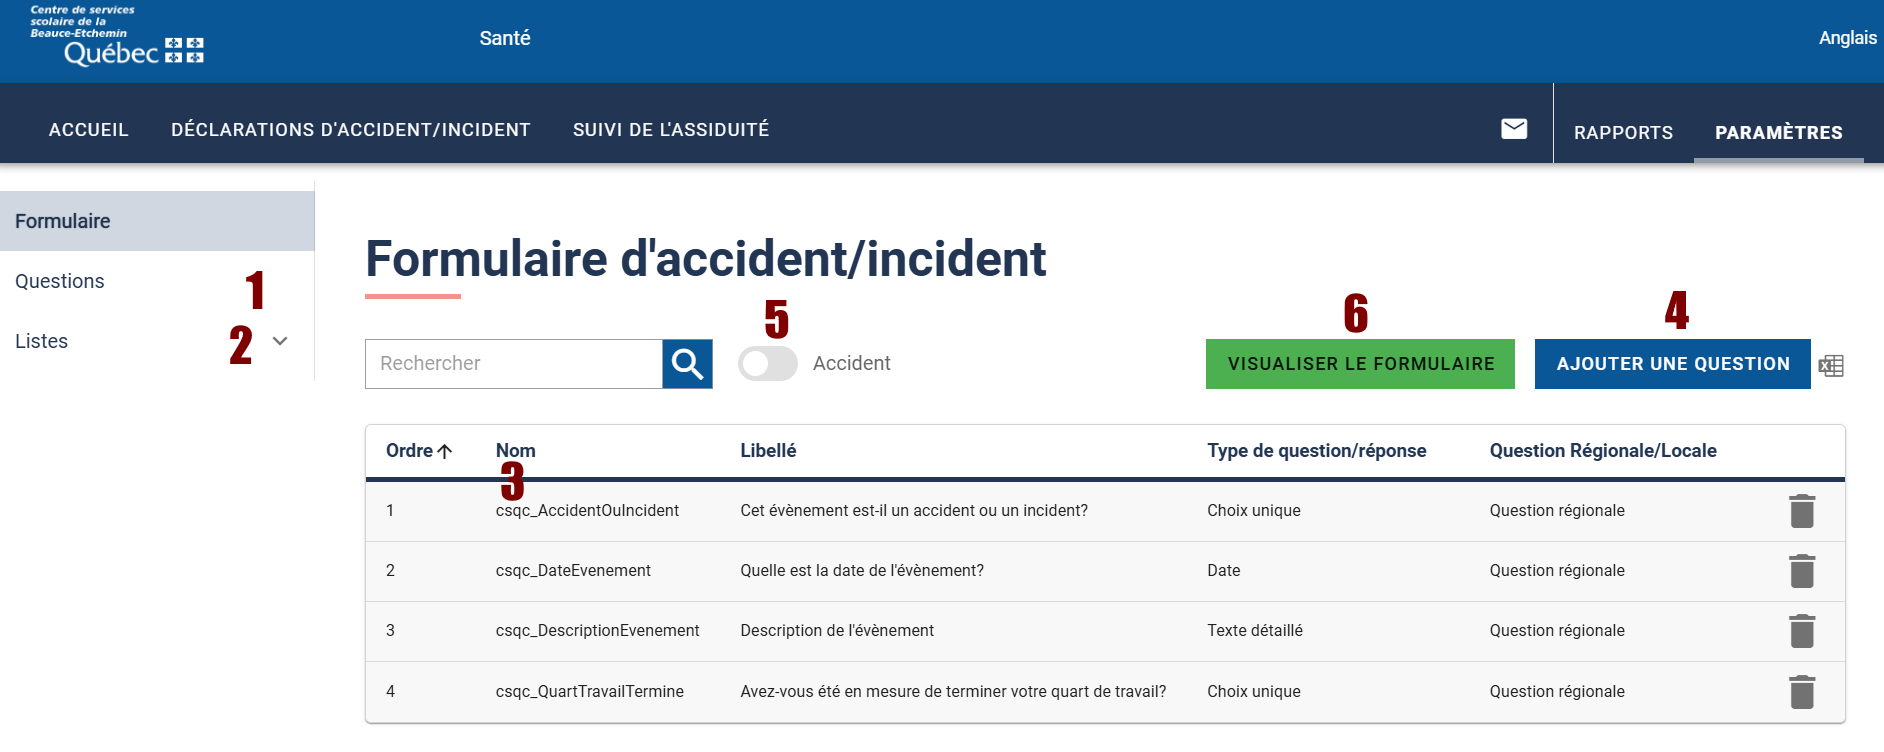Sort by Type de question/réponse header

point(1317,451)
